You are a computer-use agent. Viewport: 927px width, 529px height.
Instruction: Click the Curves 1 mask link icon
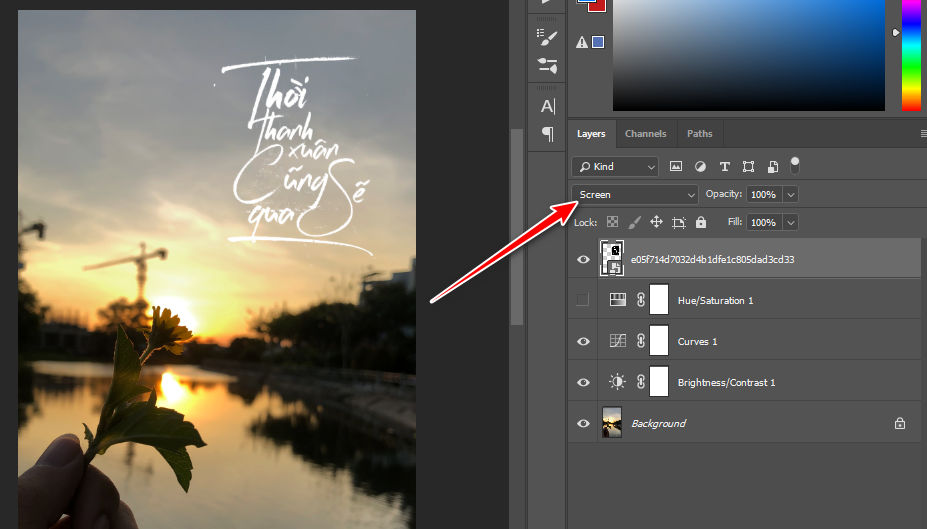(641, 341)
